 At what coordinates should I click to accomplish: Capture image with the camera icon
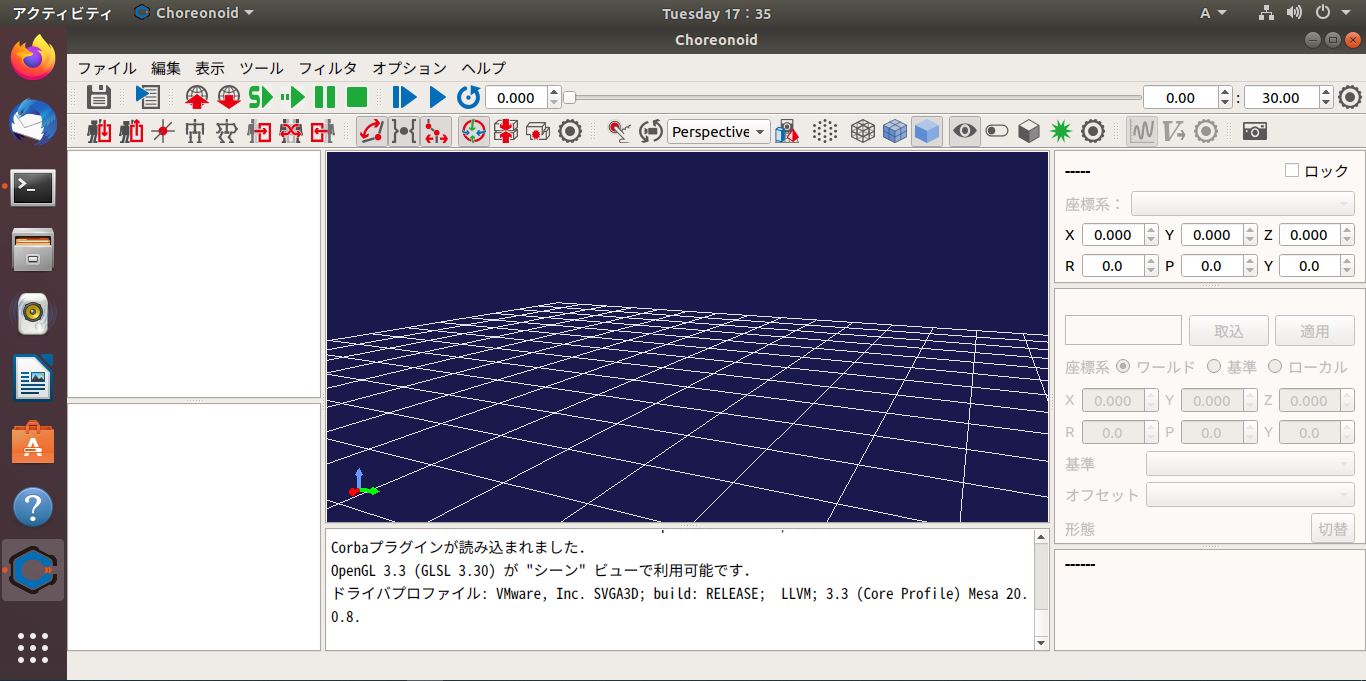(1255, 131)
